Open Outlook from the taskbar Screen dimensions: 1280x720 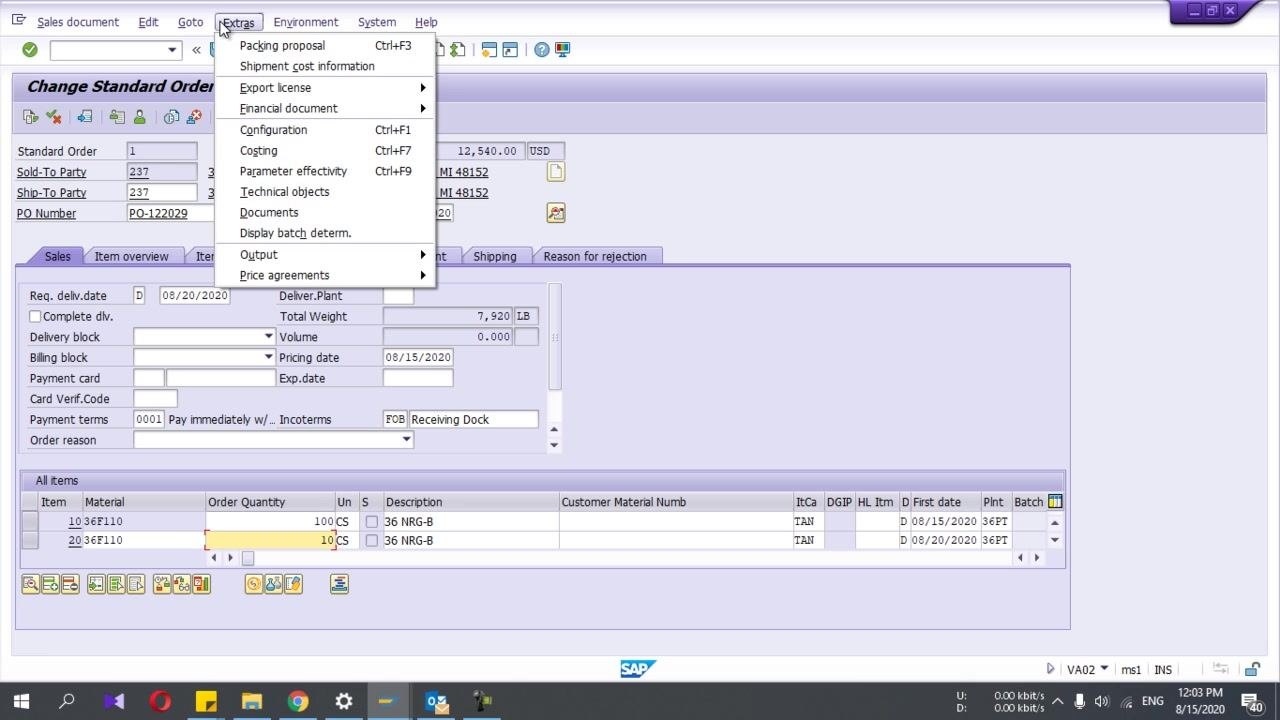(x=436, y=701)
